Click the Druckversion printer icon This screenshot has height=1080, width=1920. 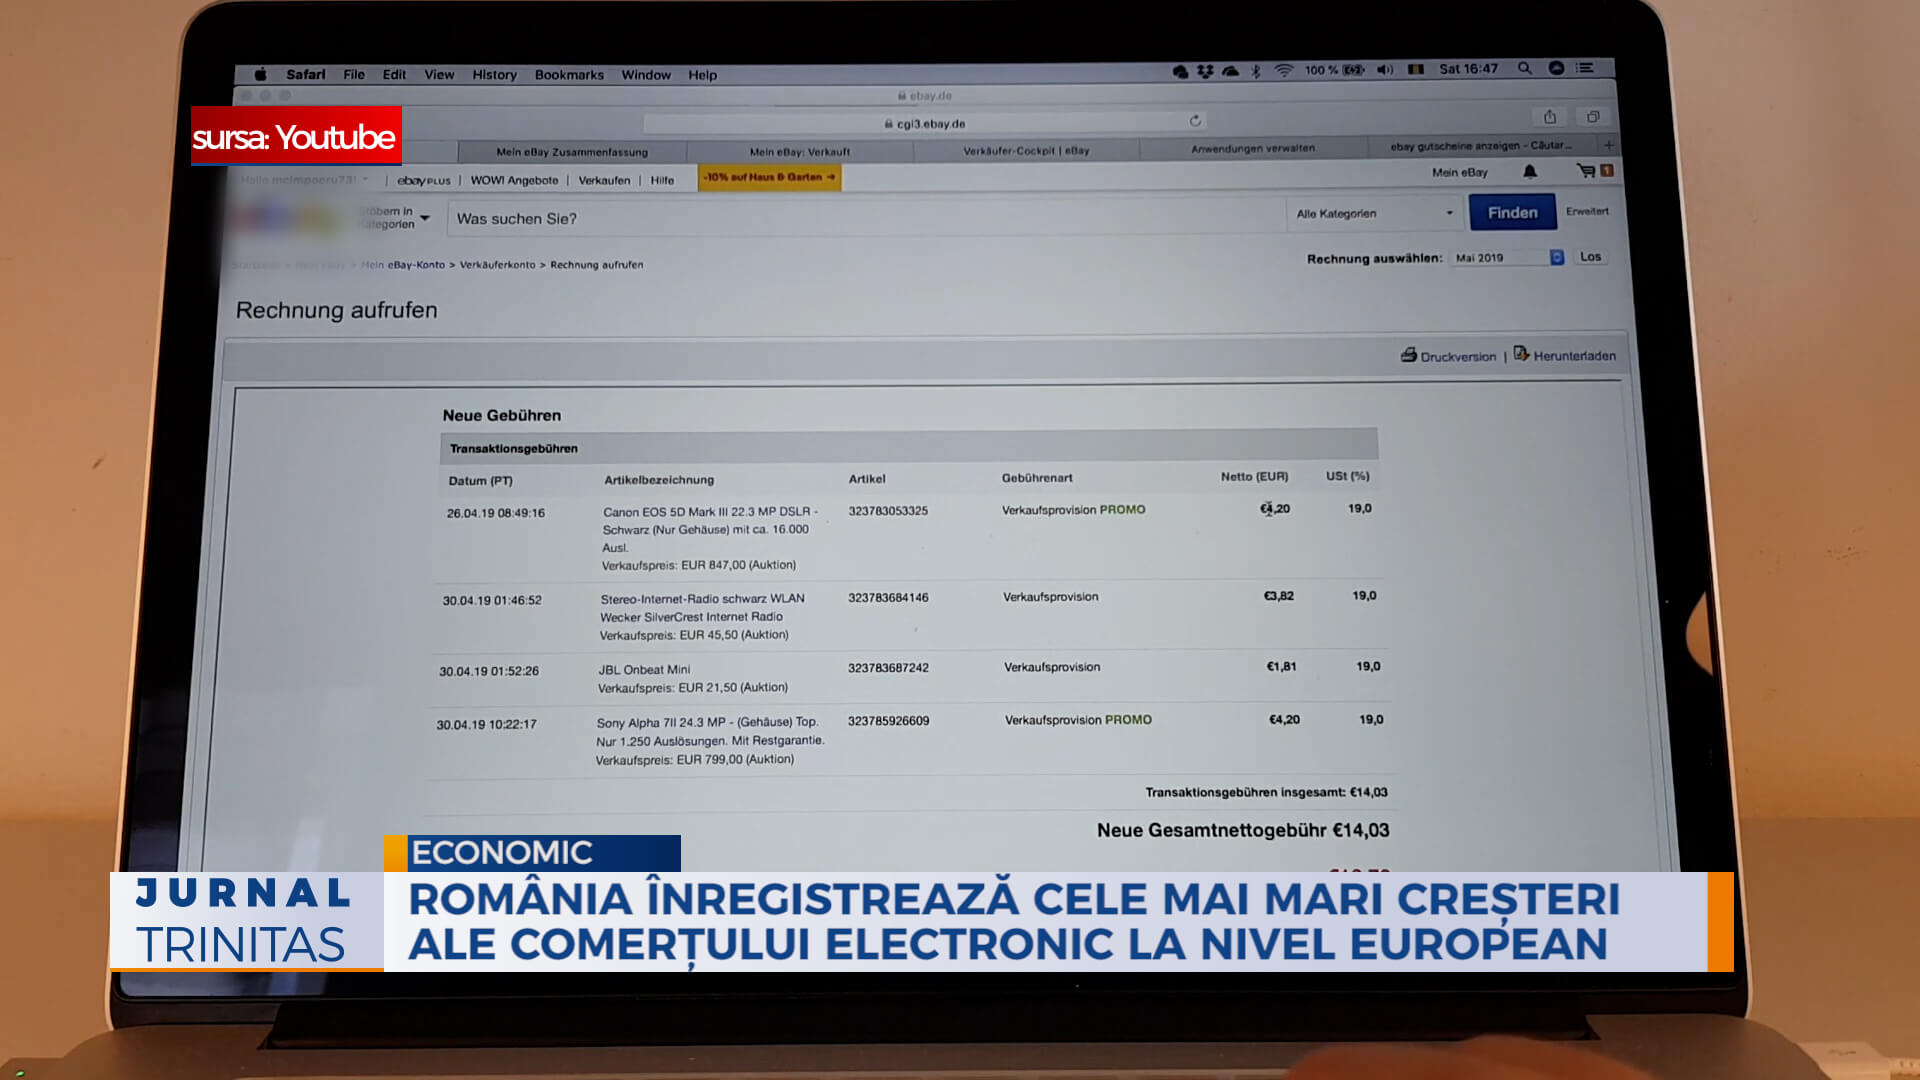tap(1409, 355)
